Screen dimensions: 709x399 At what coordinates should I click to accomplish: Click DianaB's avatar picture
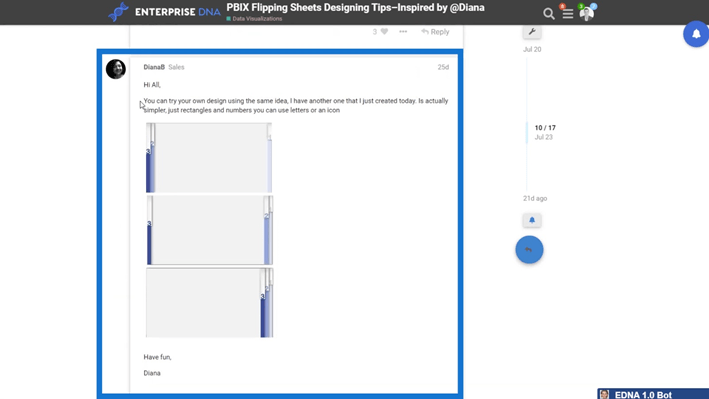coord(116,69)
